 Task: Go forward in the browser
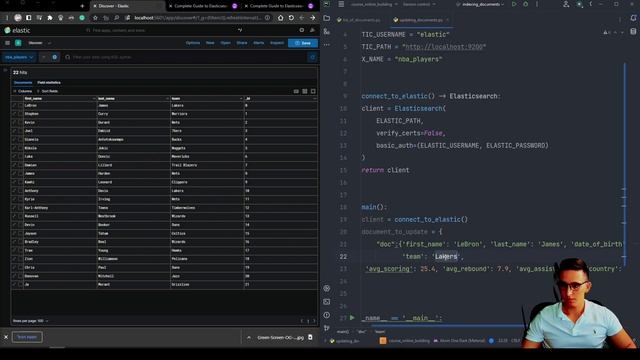tap(312, 18)
